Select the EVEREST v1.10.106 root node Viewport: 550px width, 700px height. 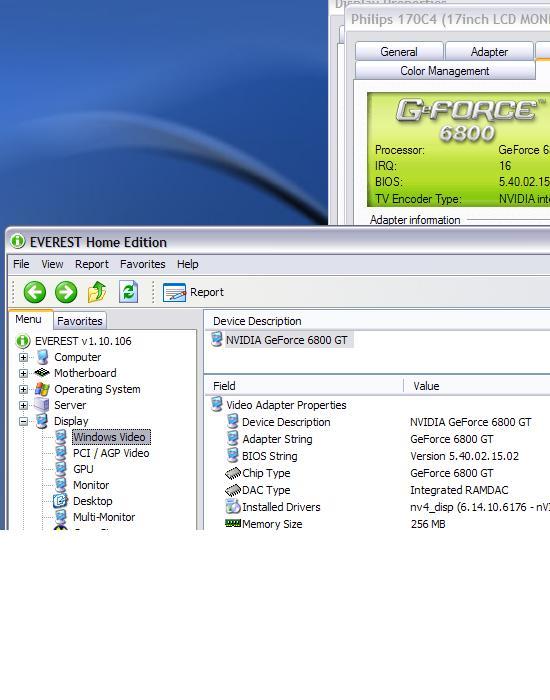point(83,341)
